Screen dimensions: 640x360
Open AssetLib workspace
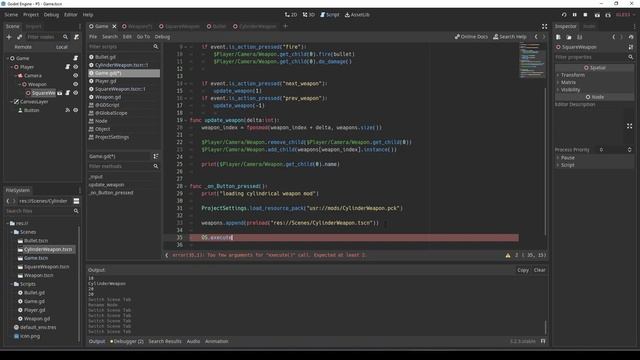[357, 15]
